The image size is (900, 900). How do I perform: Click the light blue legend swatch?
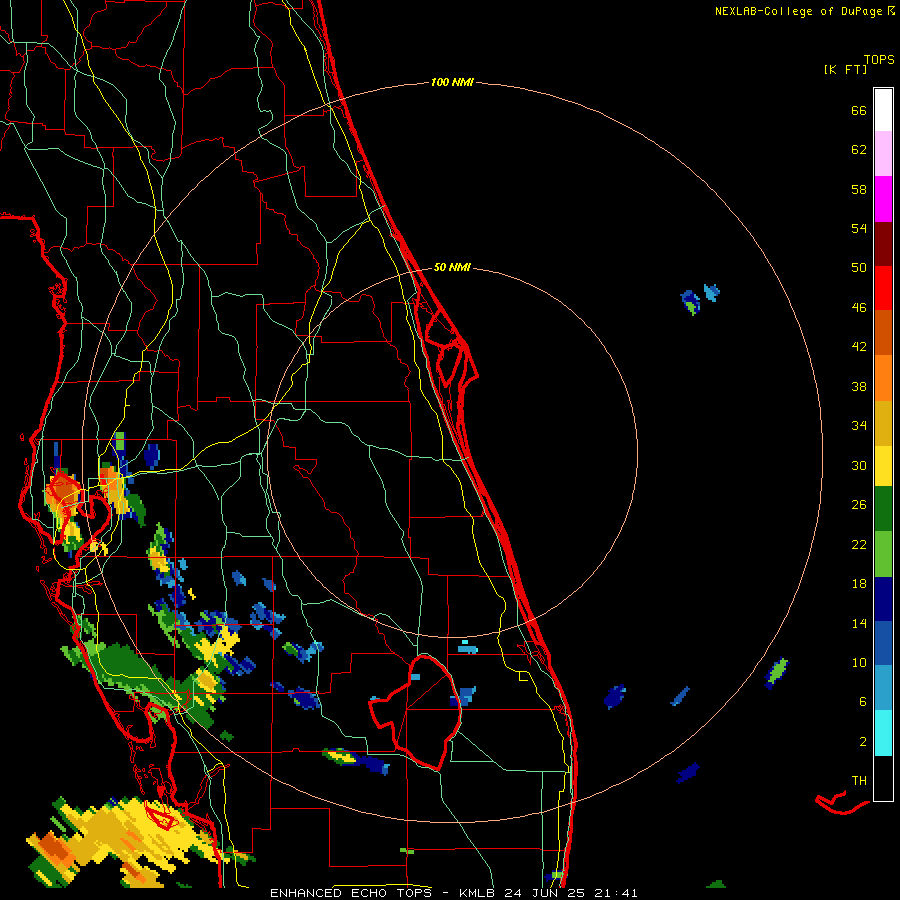883,688
